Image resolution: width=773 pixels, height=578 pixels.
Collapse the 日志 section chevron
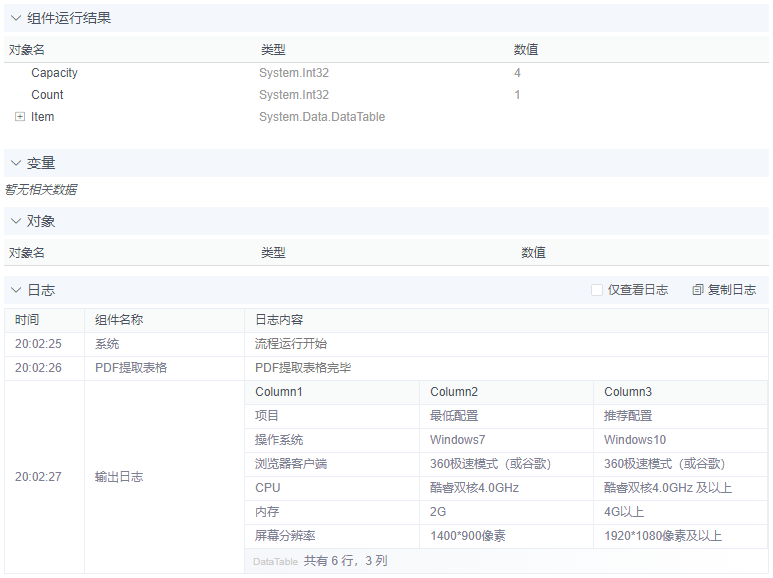pyautogui.click(x=16, y=290)
